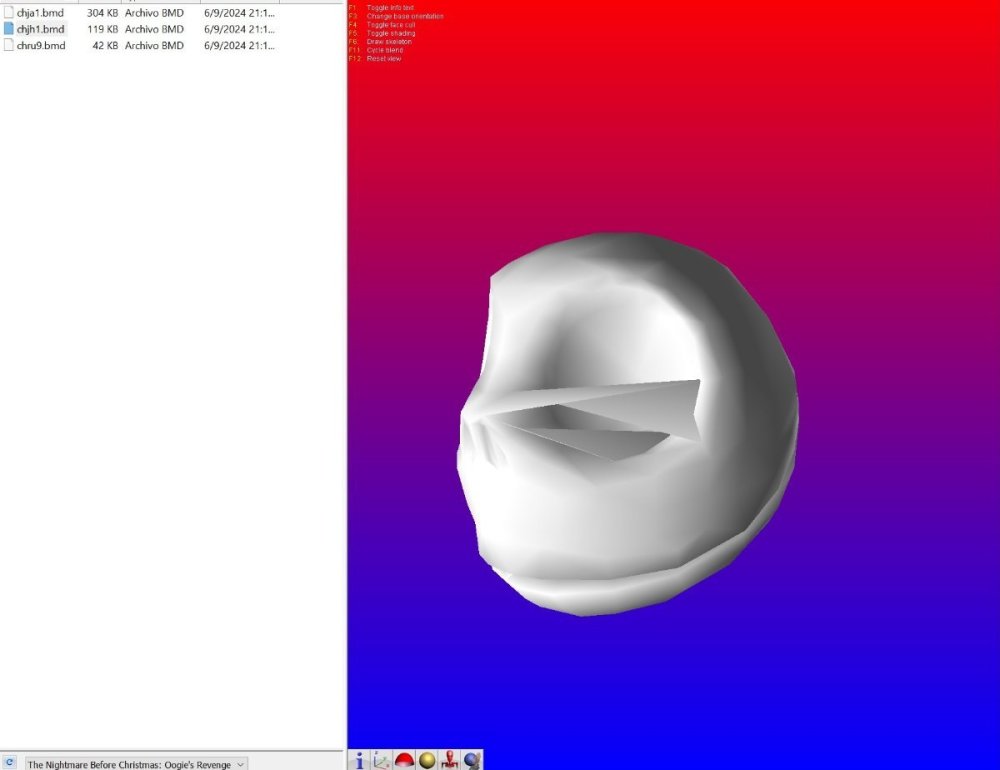
Task: Click the chru9.bmd file icon
Action: [9, 45]
